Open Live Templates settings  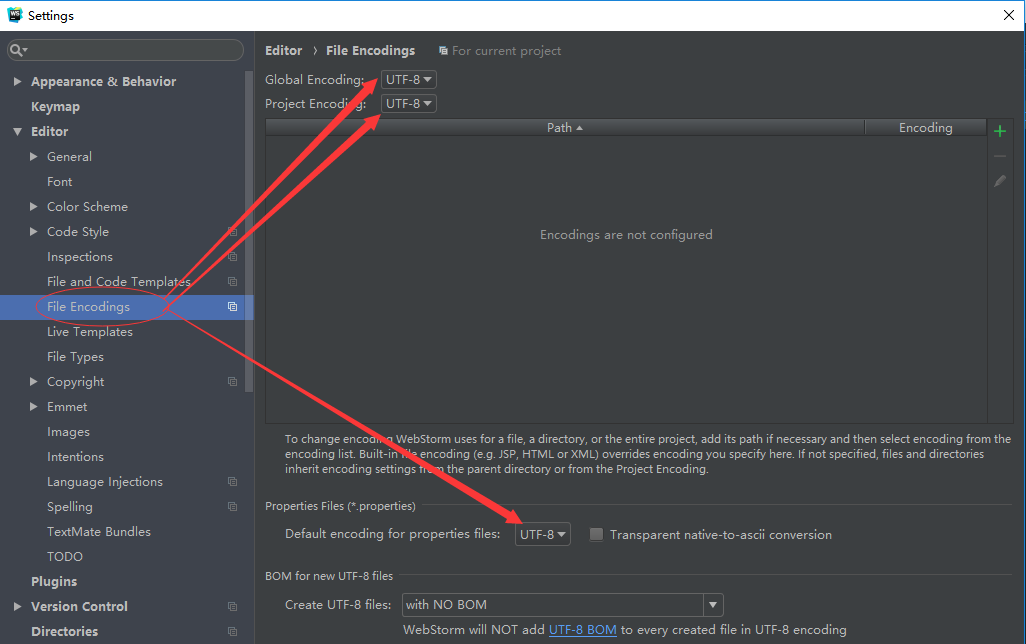tap(90, 332)
